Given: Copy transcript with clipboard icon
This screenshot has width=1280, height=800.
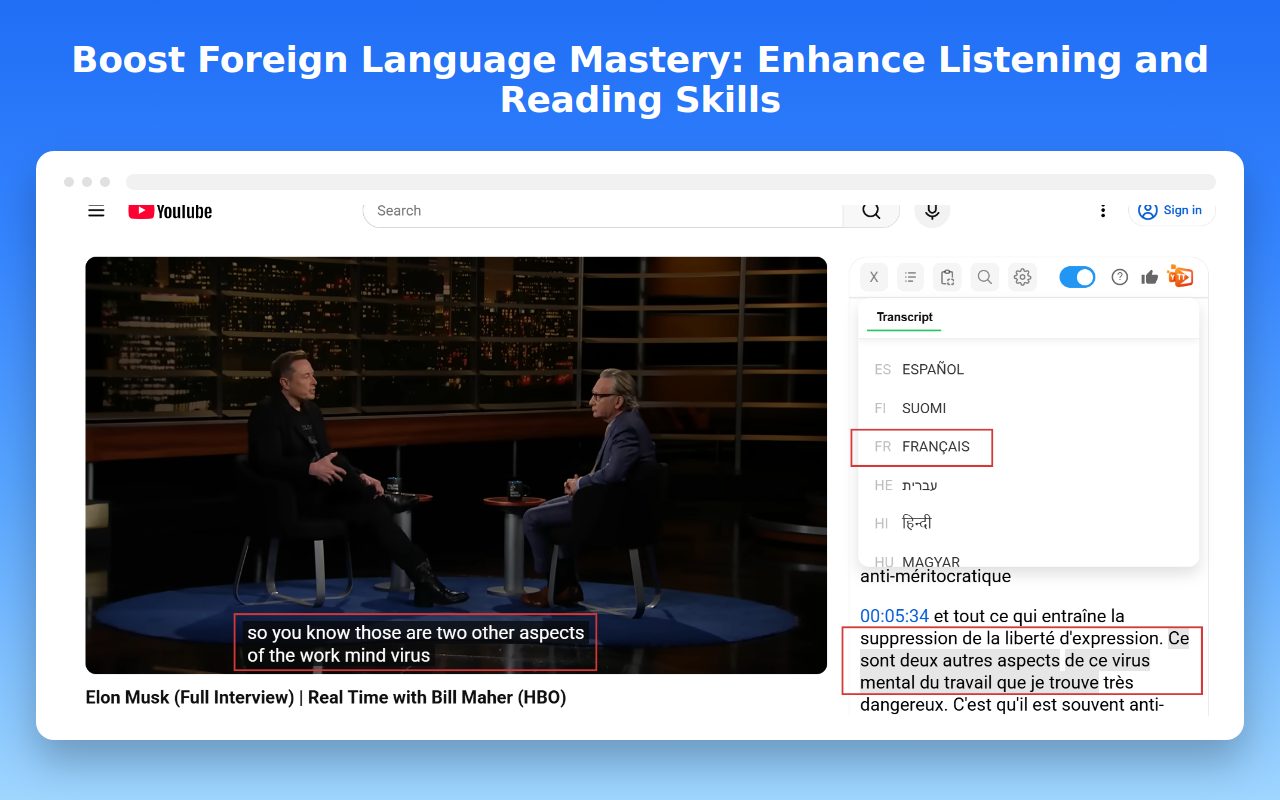Looking at the screenshot, I should (x=947, y=277).
